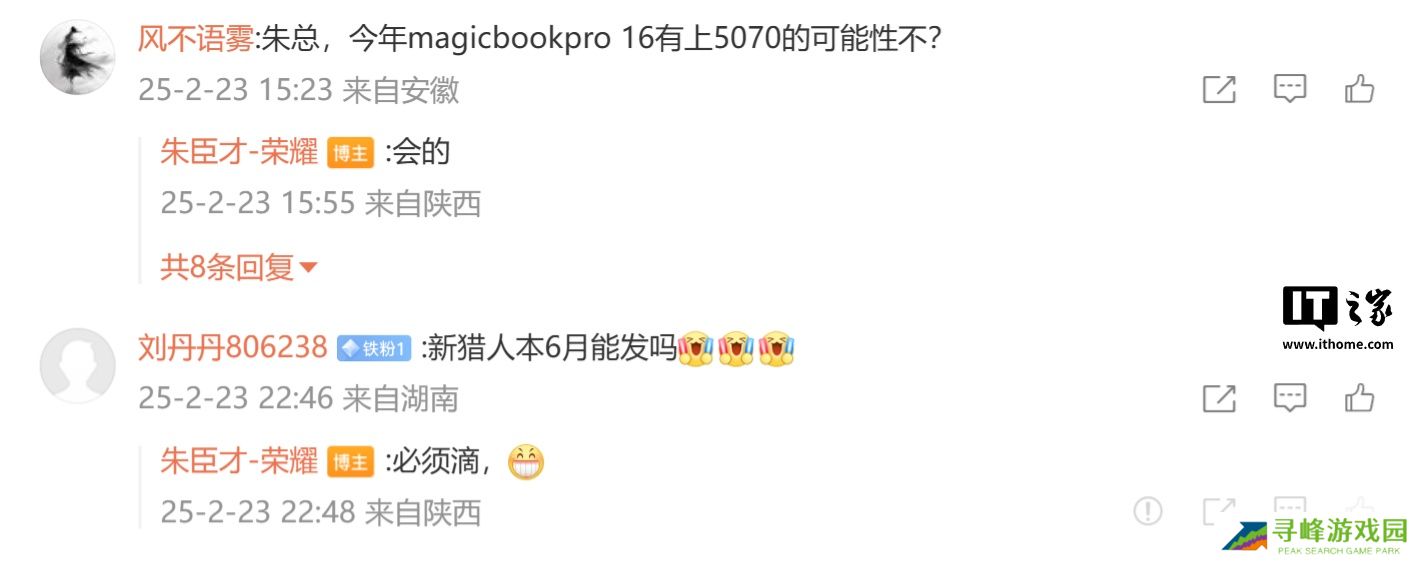The height and width of the screenshot is (562, 1414).
Task: Like the comment from 风不语雾
Action: point(1359,89)
